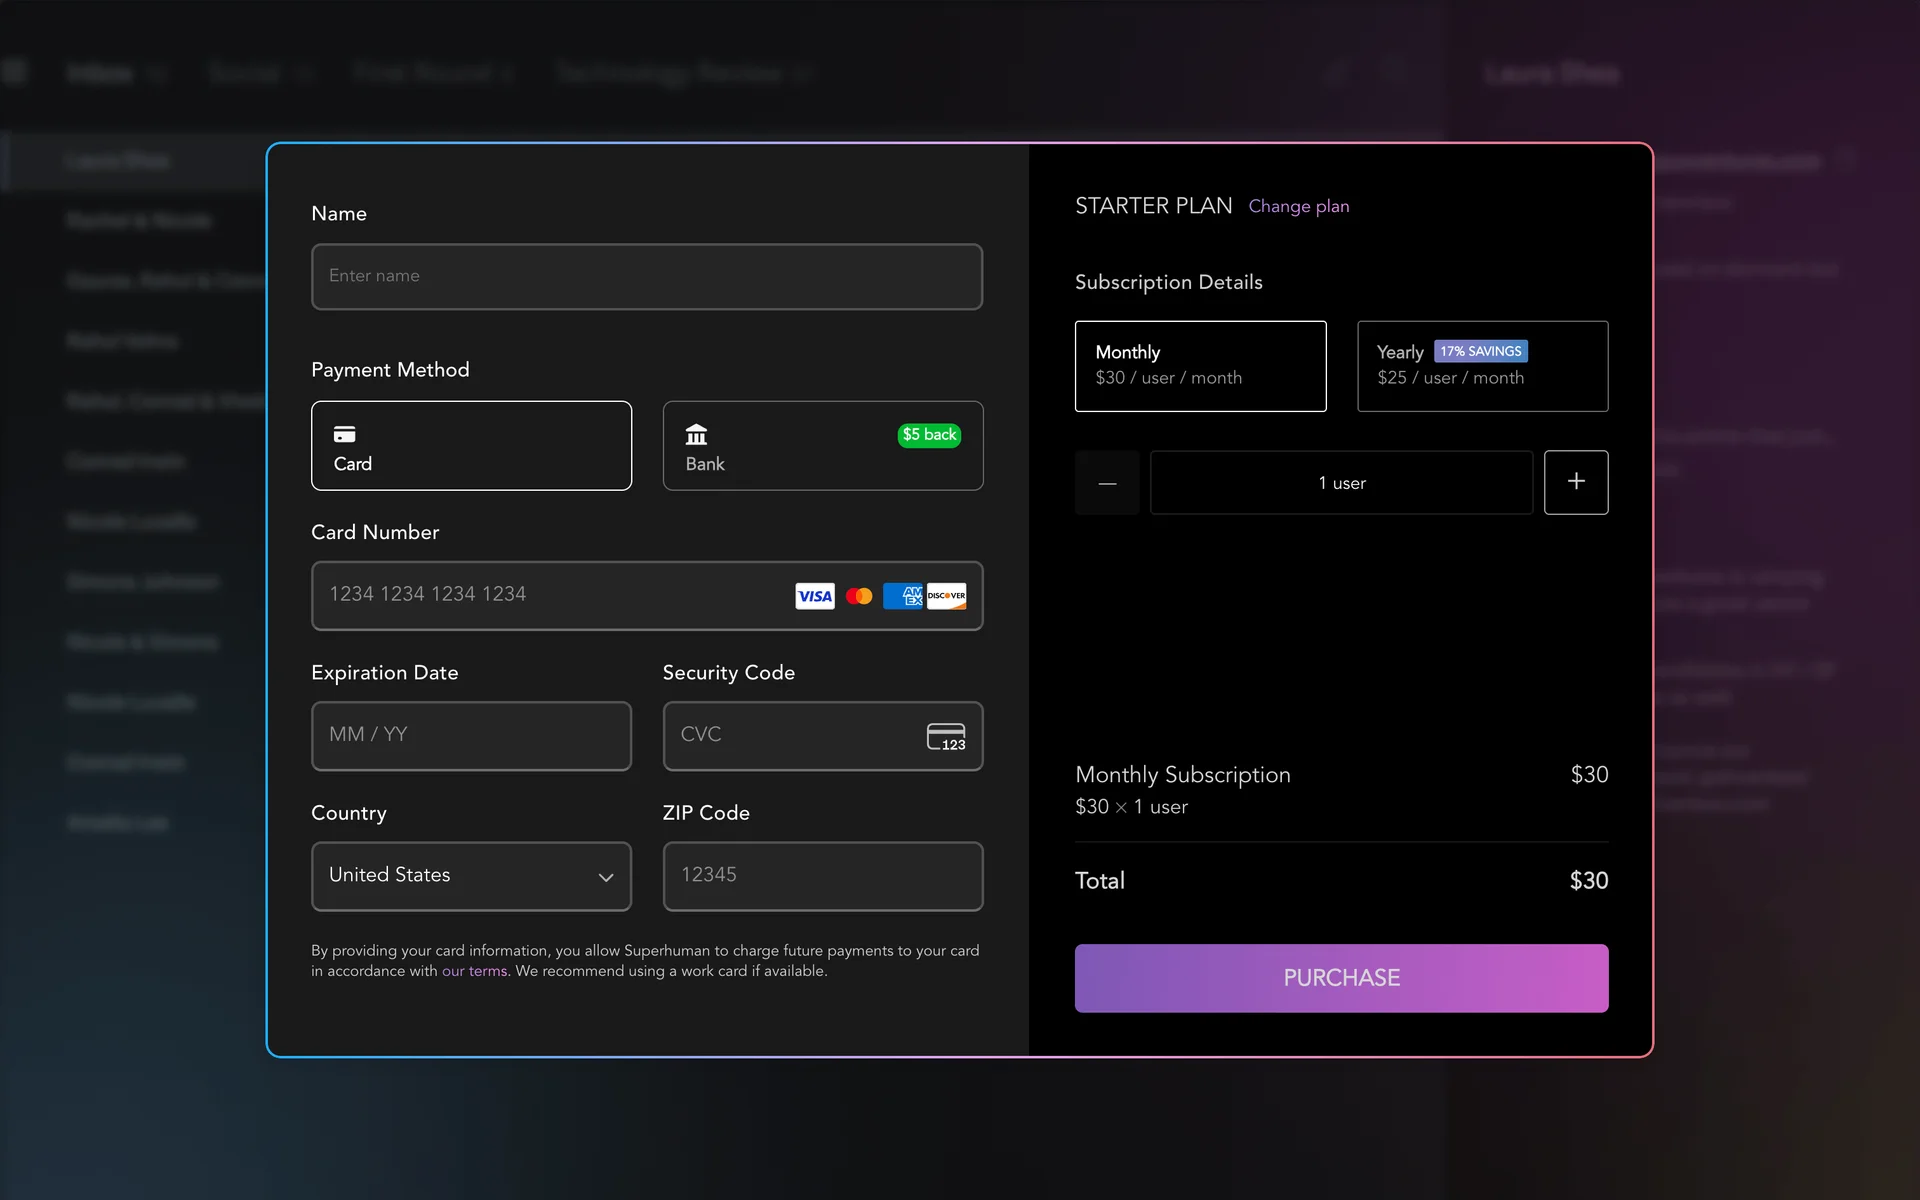
Task: Decrease user count with minus button
Action: tap(1107, 483)
